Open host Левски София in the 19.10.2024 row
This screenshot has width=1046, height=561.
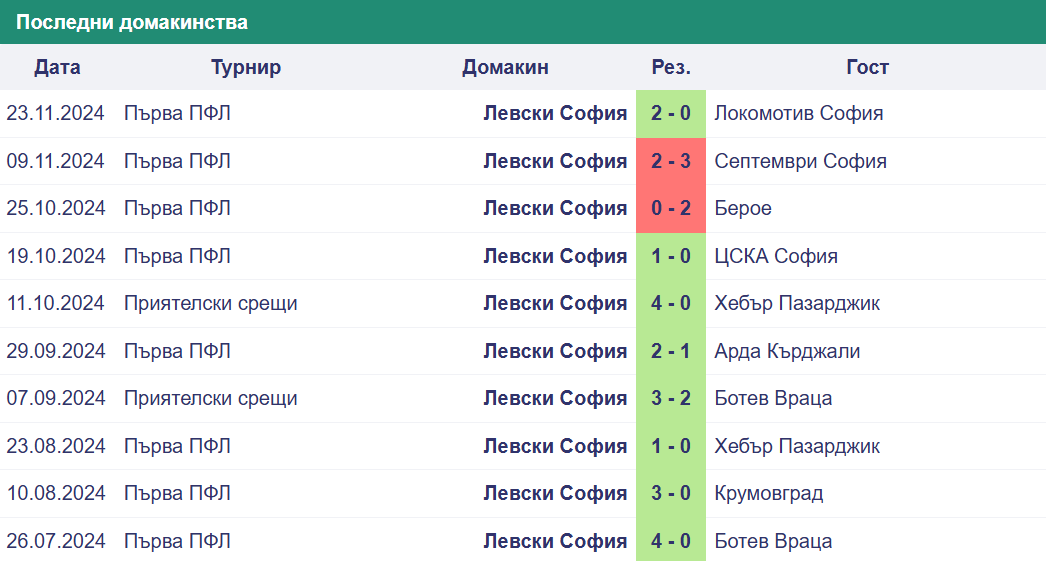[555, 256]
